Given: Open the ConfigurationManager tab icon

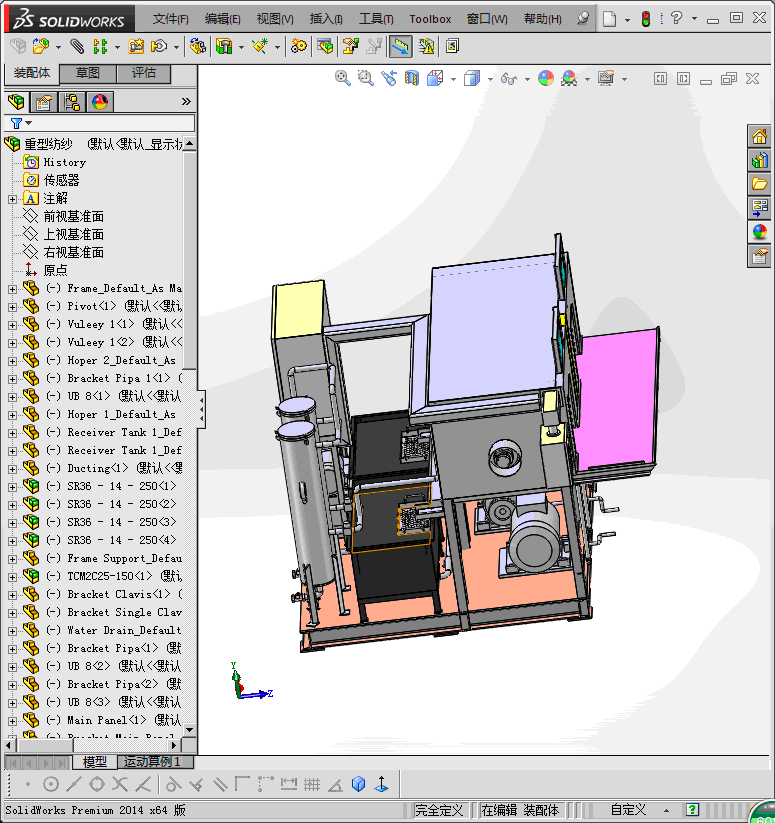Looking at the screenshot, I should [x=72, y=101].
